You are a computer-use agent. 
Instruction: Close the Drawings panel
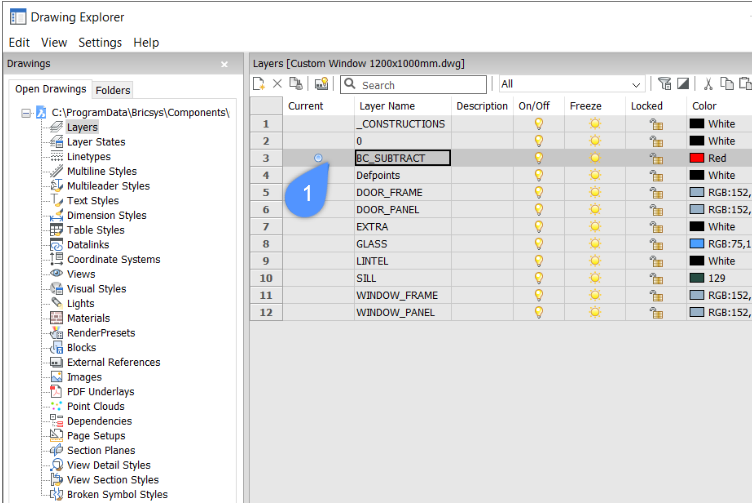224,64
